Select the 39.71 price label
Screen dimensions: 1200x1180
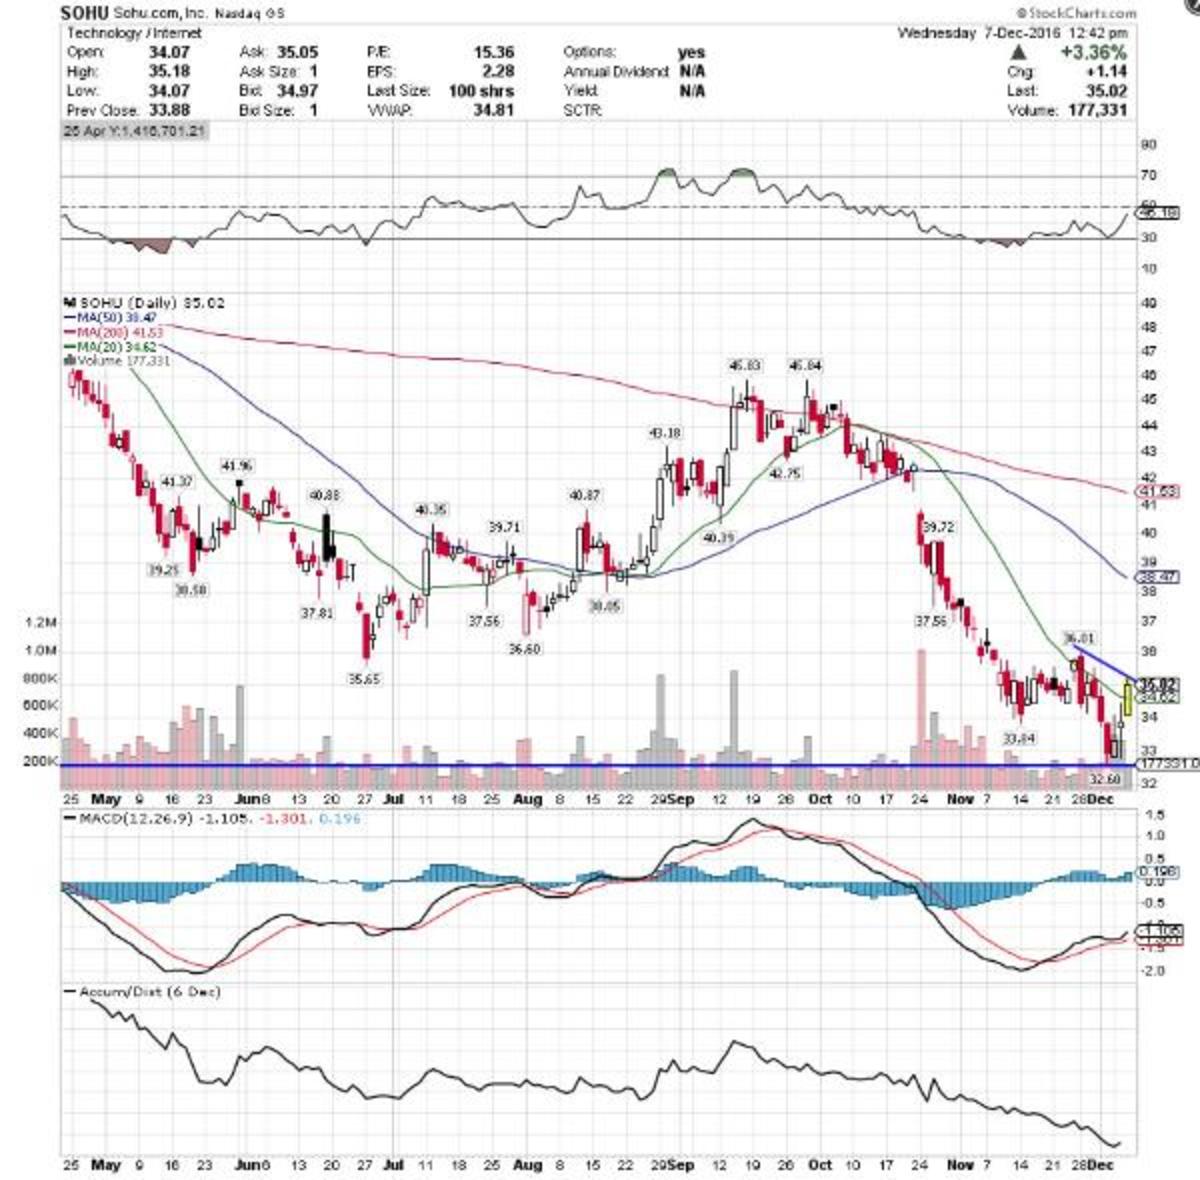pyautogui.click(x=503, y=526)
